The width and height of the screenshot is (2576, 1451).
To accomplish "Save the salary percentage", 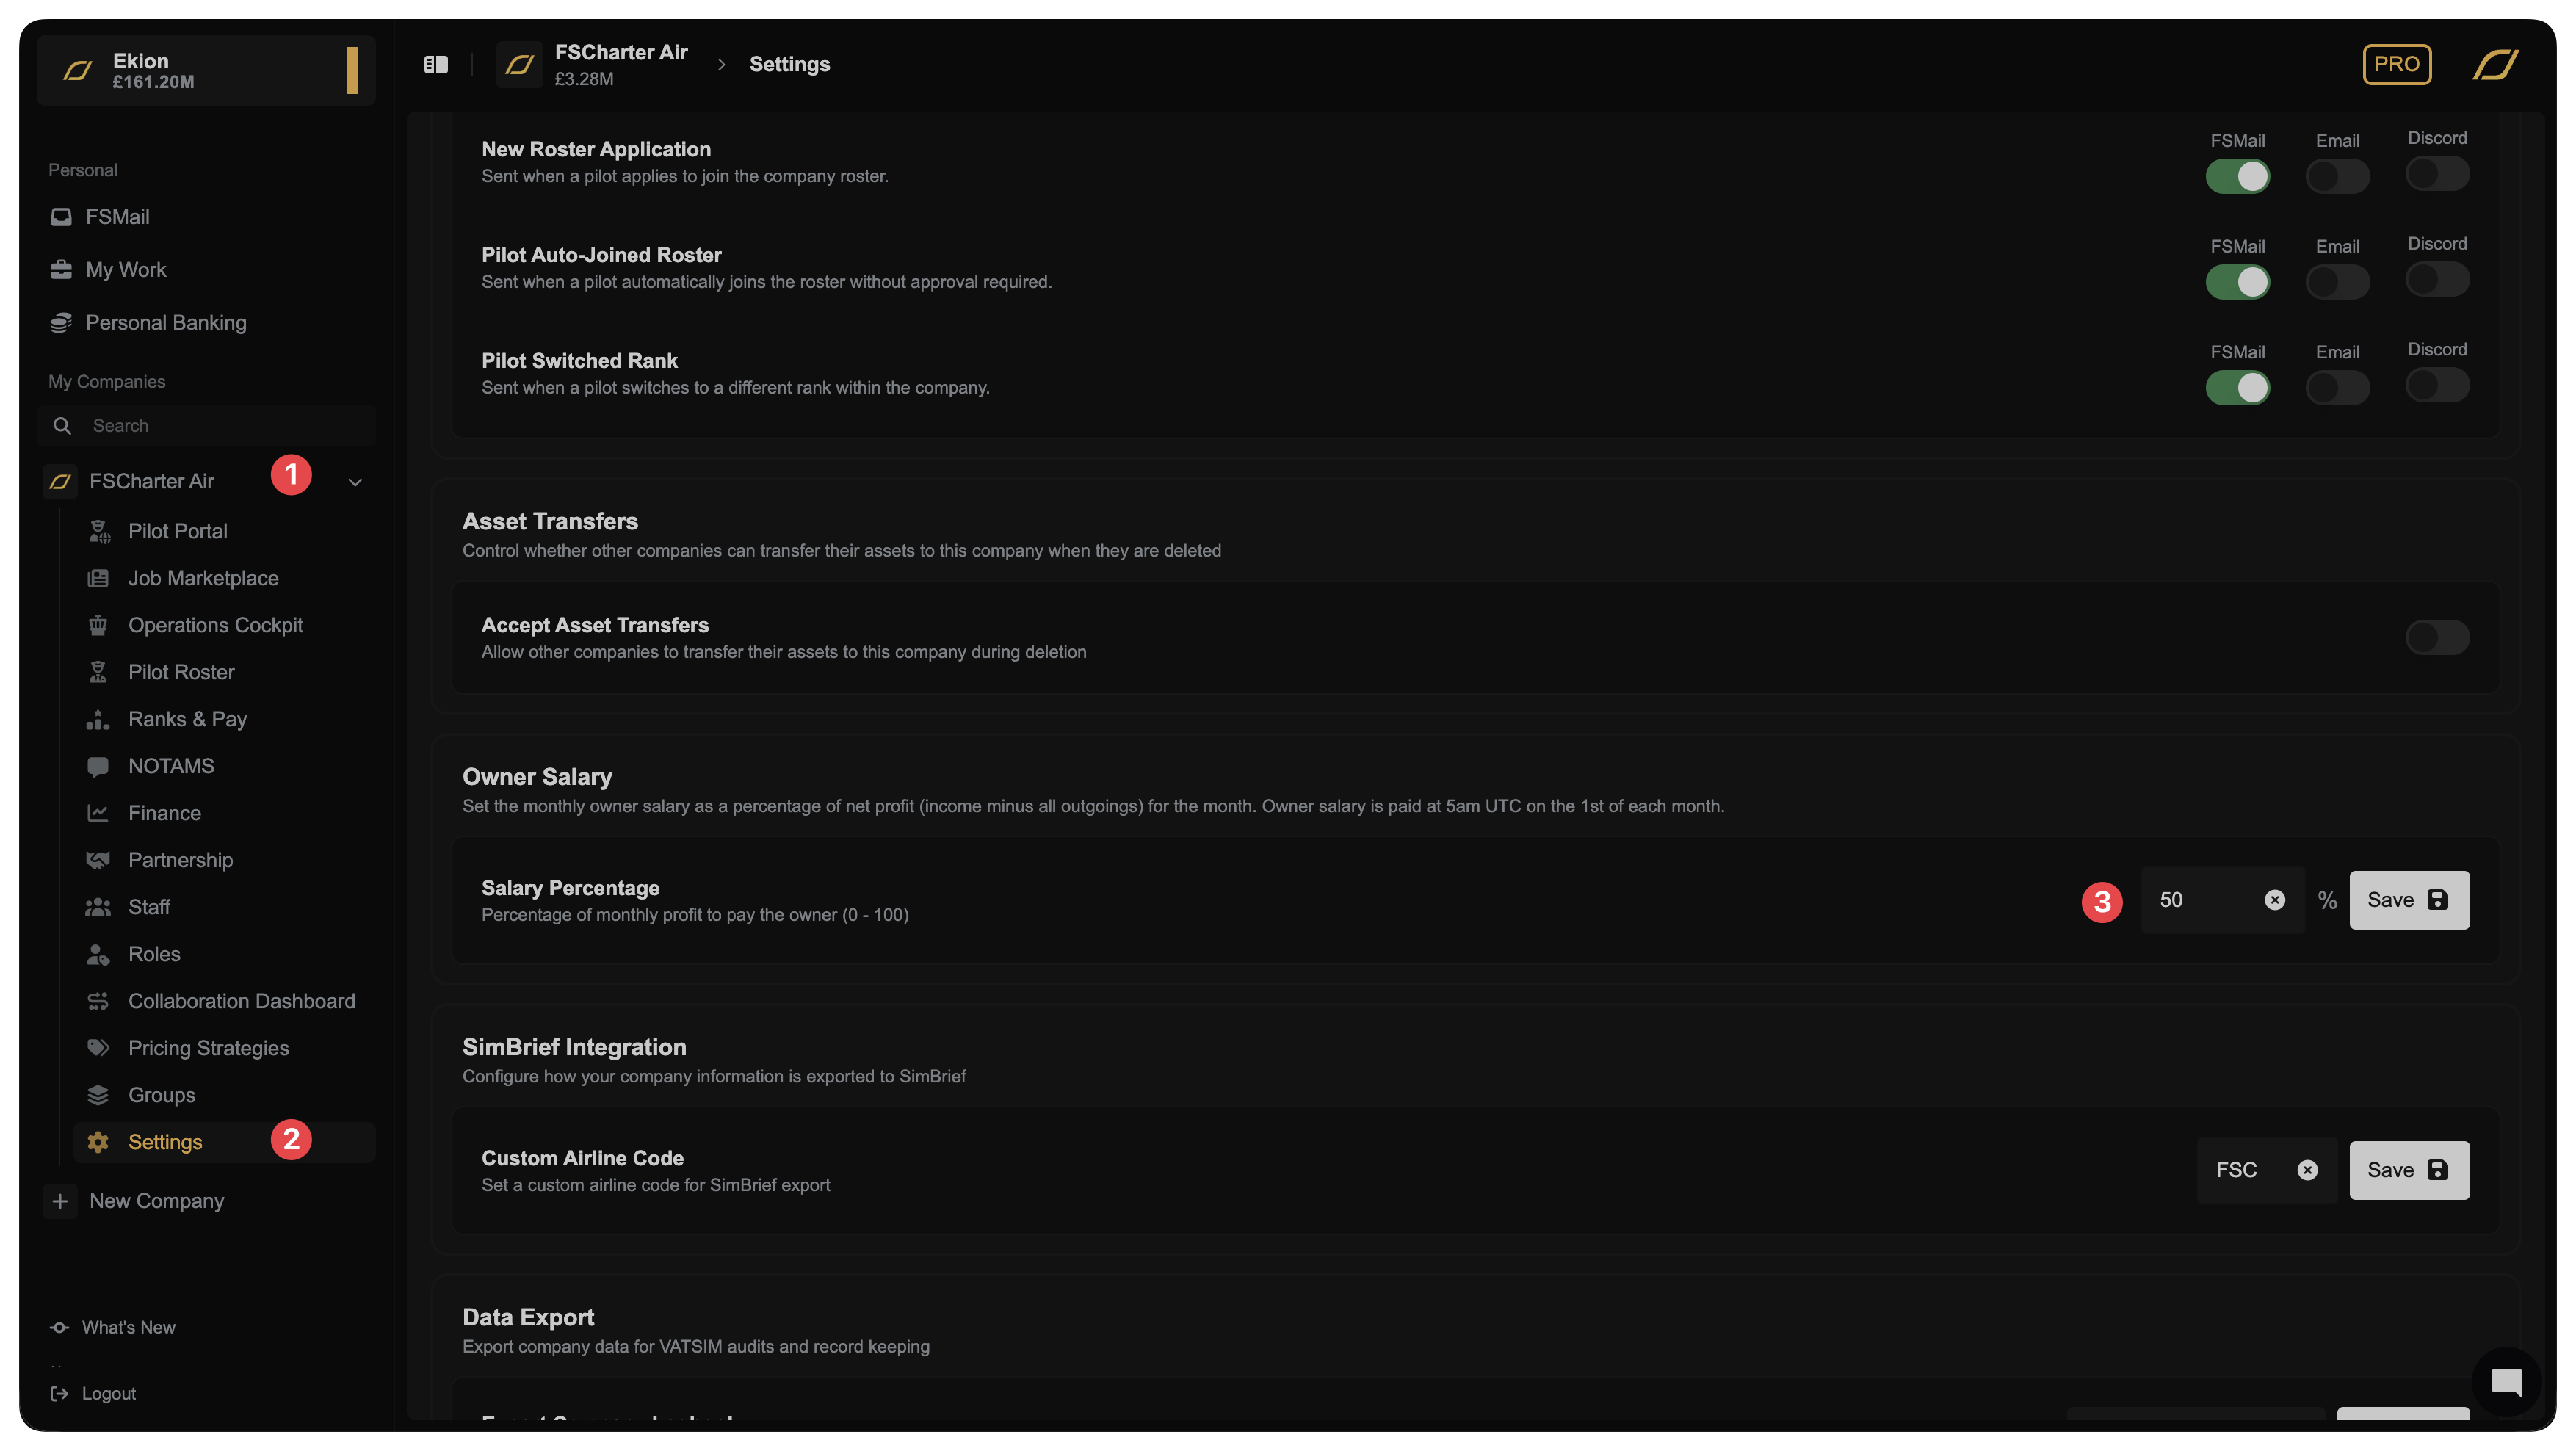I will click(x=2408, y=900).
